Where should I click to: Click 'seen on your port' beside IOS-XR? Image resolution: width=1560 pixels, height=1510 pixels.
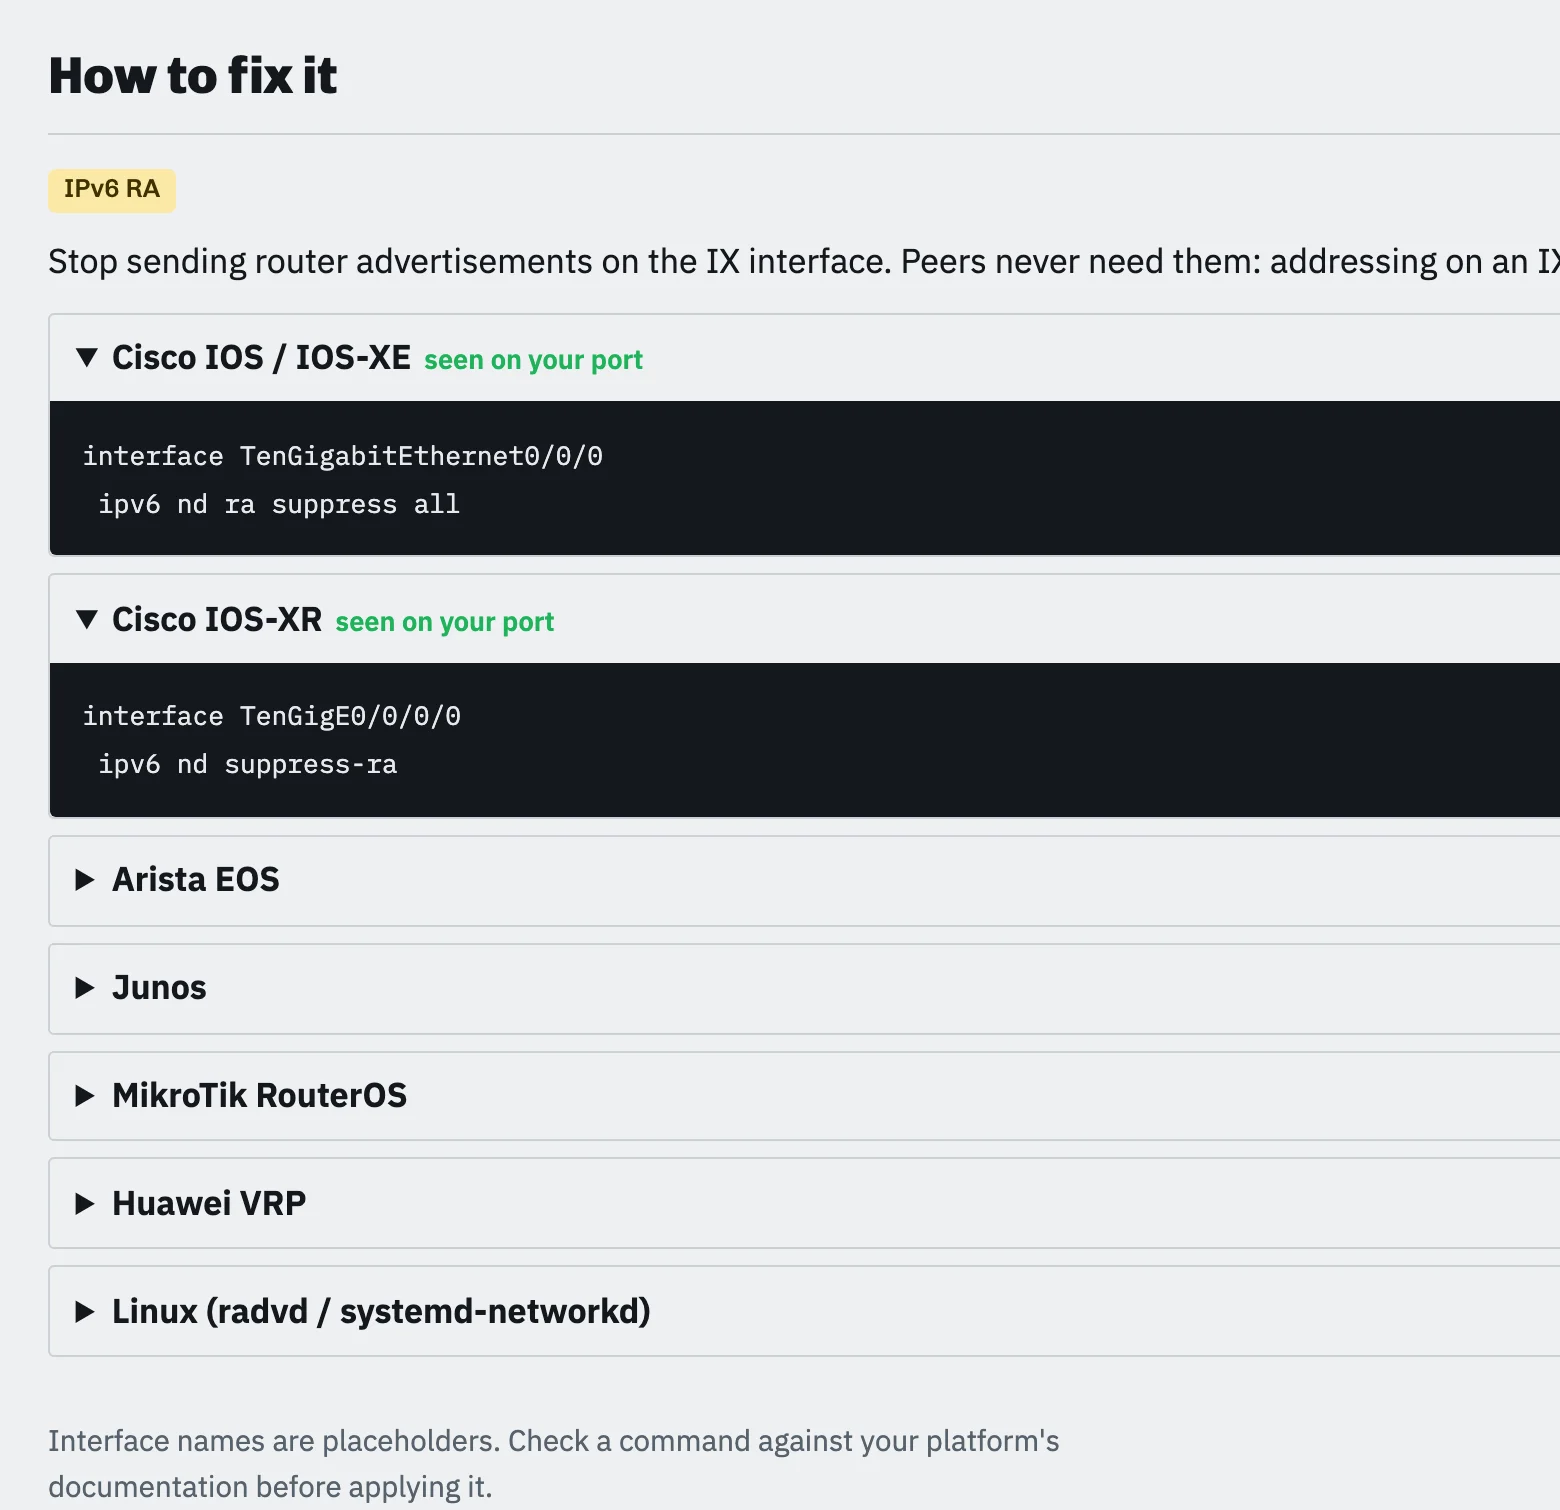click(x=444, y=622)
